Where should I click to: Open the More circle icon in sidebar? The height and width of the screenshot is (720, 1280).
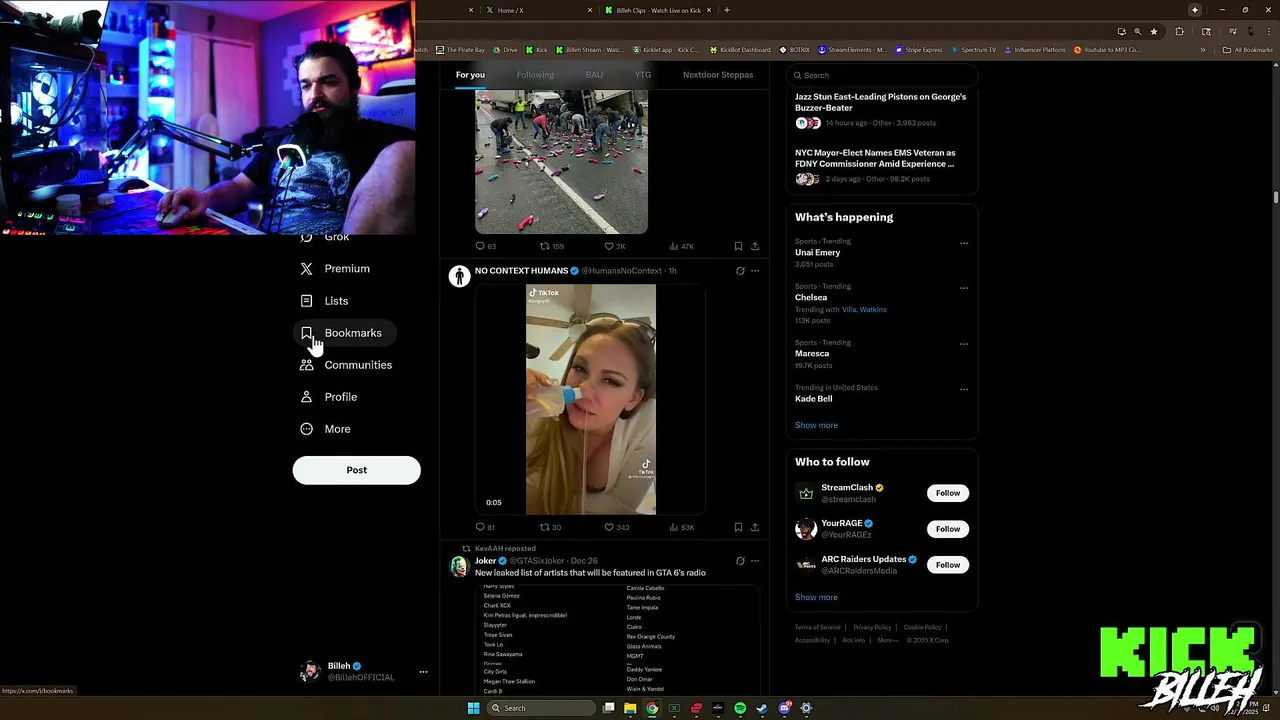(306, 429)
